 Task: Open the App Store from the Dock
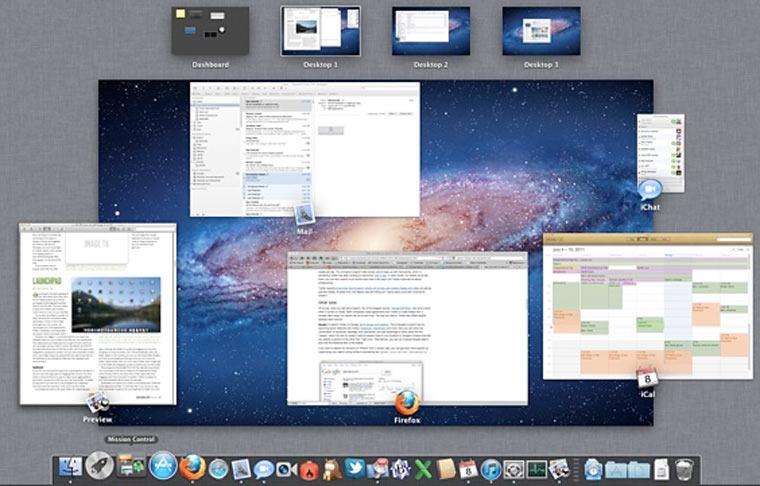coord(163,466)
